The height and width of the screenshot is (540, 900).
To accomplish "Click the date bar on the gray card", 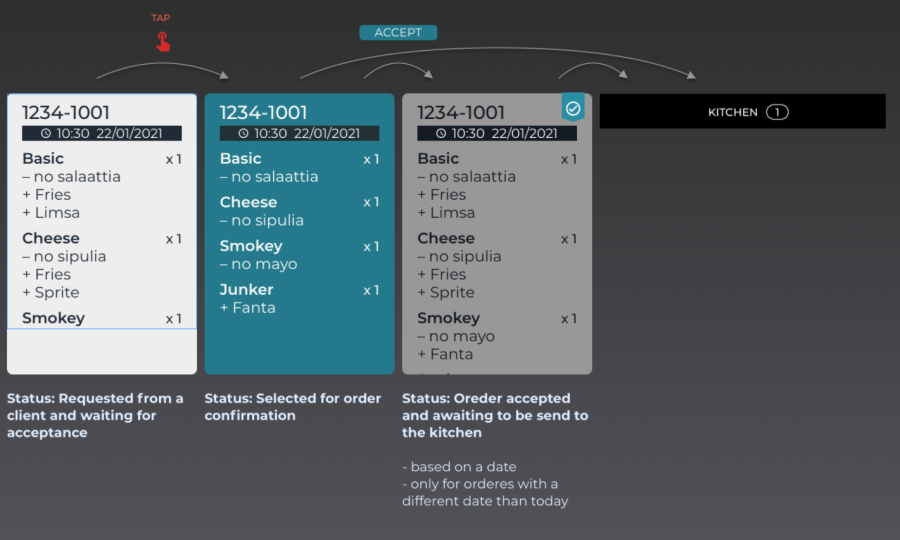I will (x=497, y=133).
